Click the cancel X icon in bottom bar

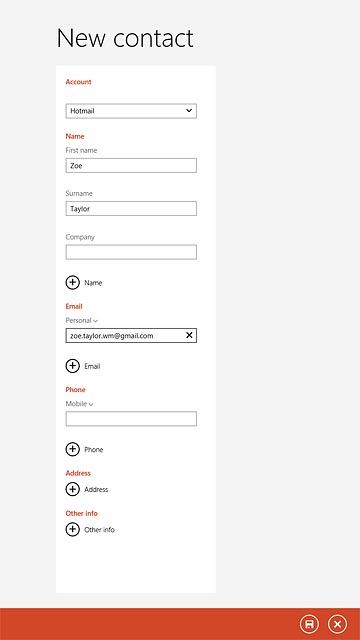click(337, 624)
